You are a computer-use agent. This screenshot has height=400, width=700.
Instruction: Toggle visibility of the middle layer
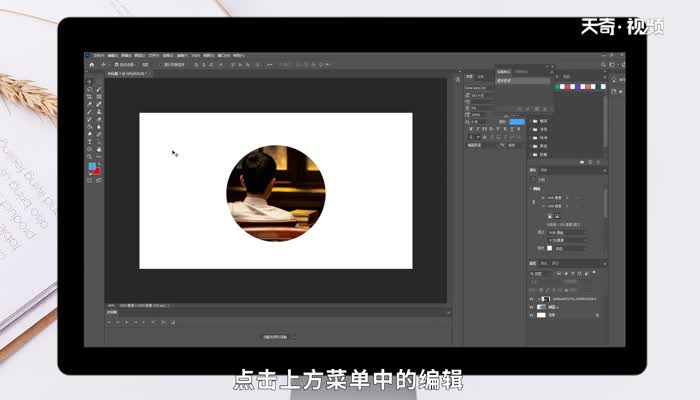pos(532,307)
